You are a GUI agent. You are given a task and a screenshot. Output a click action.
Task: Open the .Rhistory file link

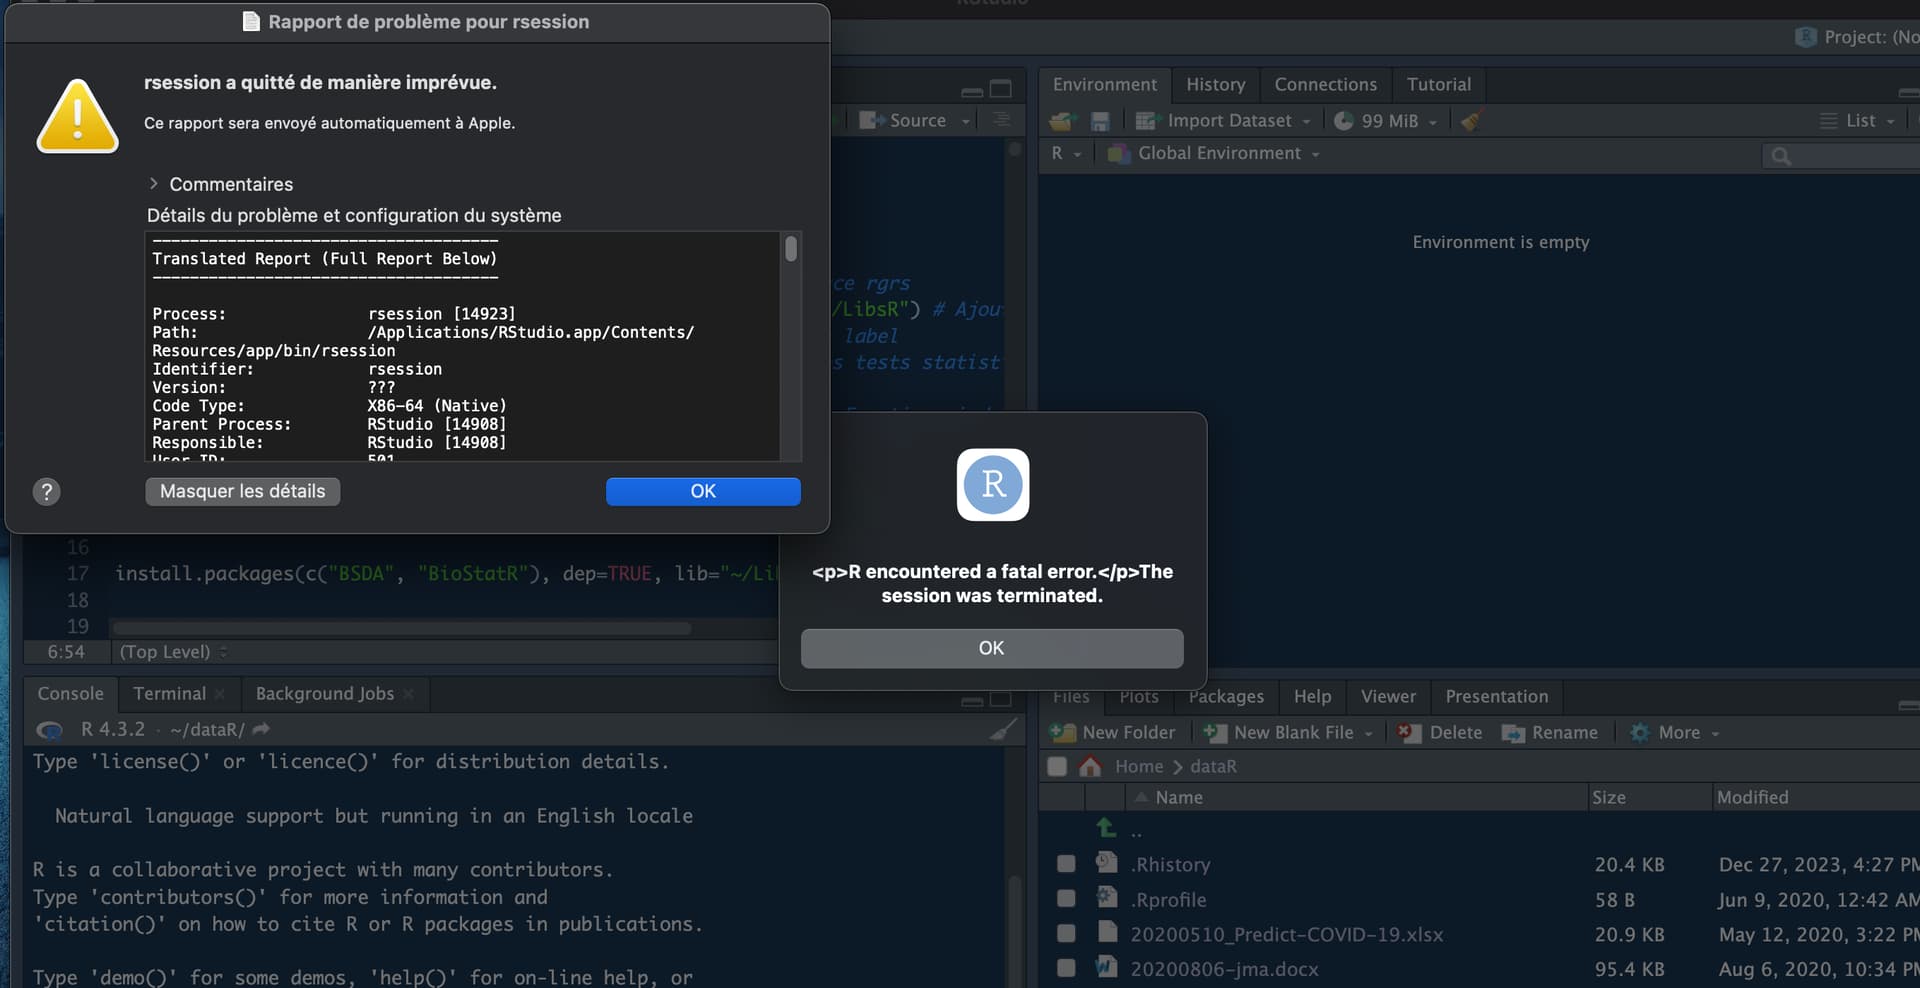click(1171, 865)
